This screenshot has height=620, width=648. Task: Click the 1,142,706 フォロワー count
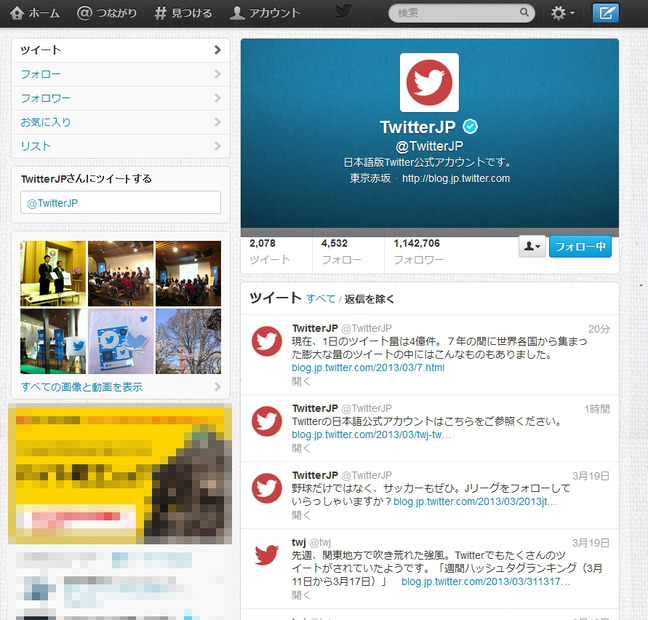[x=418, y=251]
